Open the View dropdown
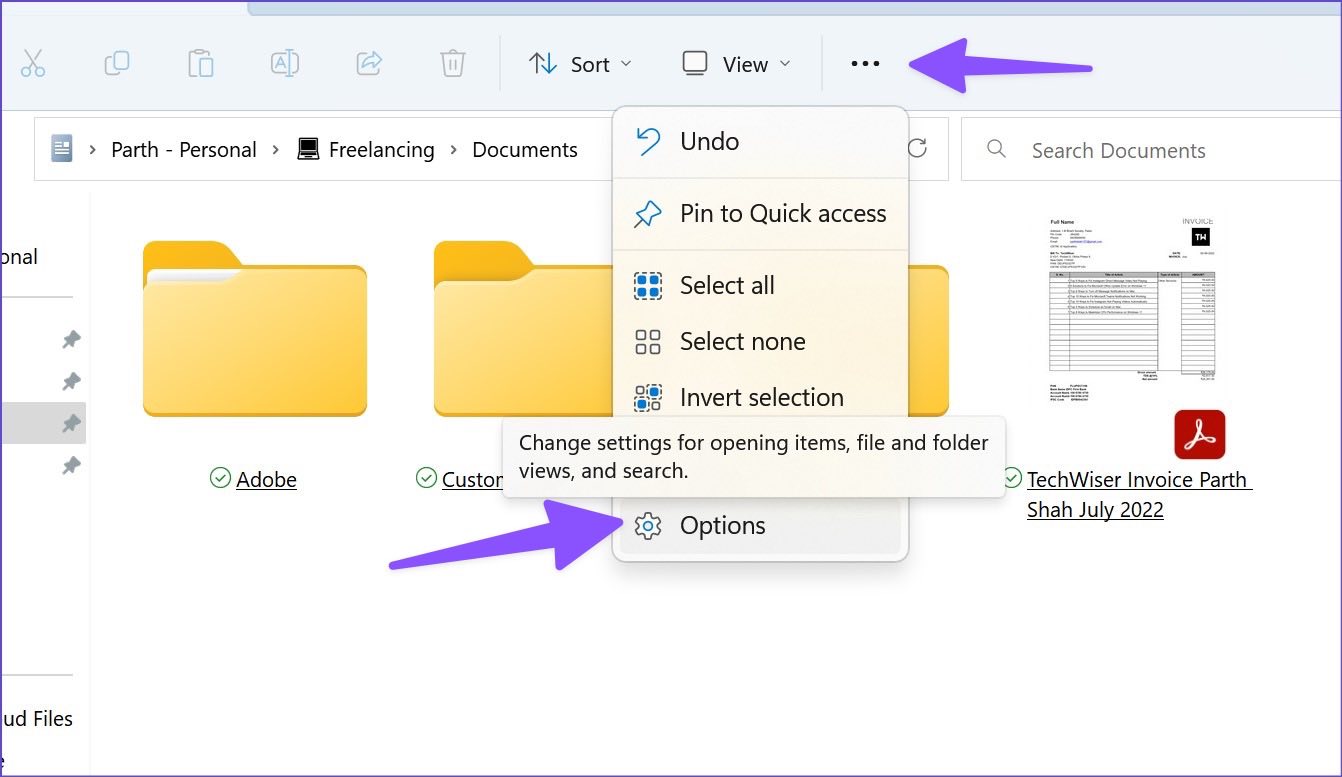The width and height of the screenshot is (1342, 777). point(736,64)
